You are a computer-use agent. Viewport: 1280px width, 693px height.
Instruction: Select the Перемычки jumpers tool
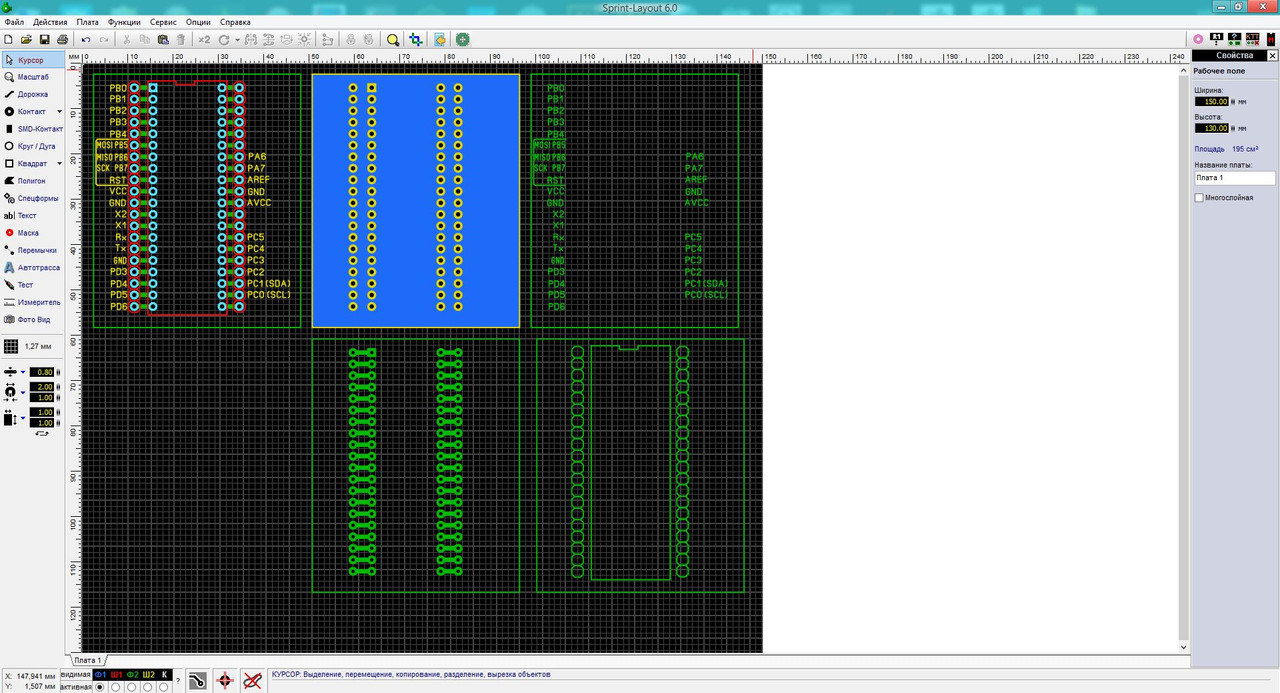(x=33, y=250)
